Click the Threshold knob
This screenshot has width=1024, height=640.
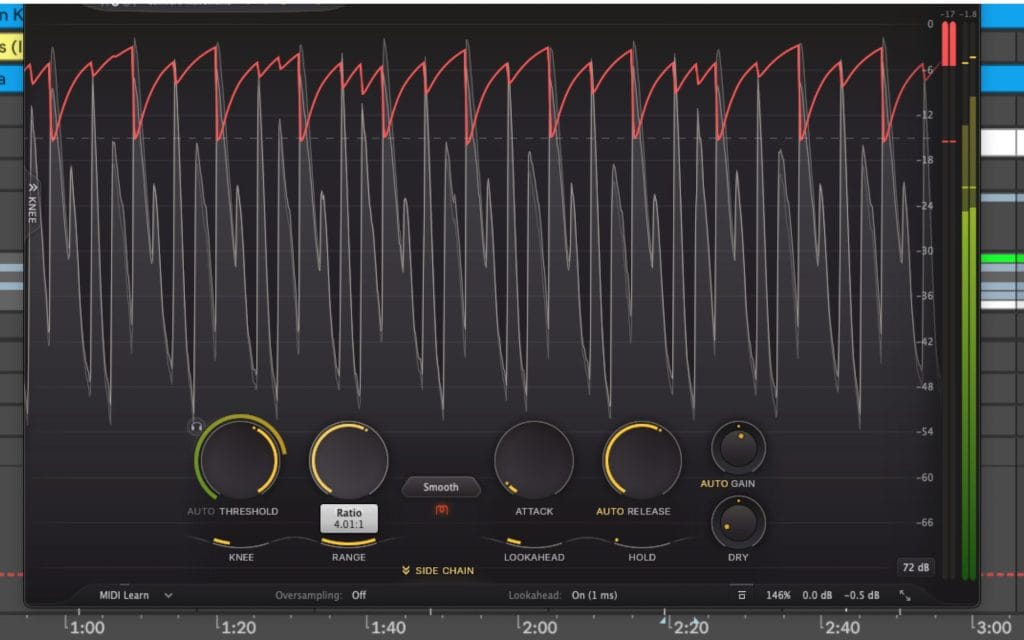(x=238, y=459)
